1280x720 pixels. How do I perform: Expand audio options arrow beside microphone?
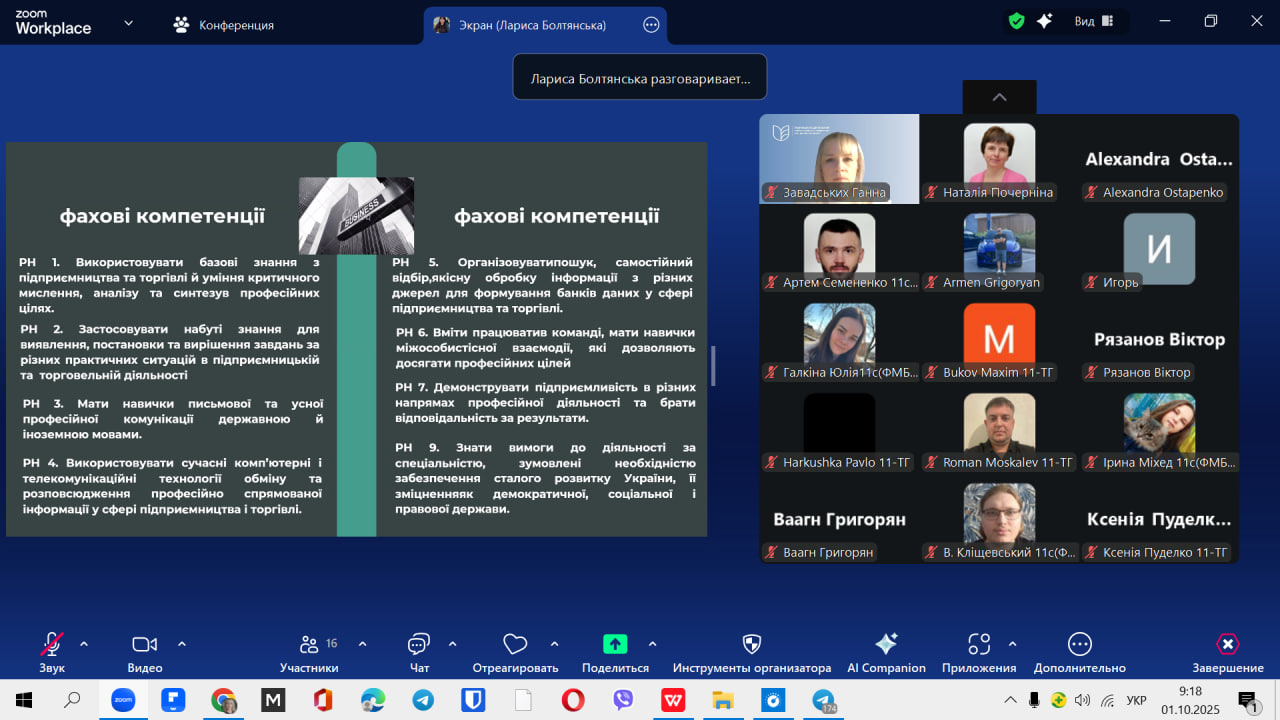(x=84, y=644)
